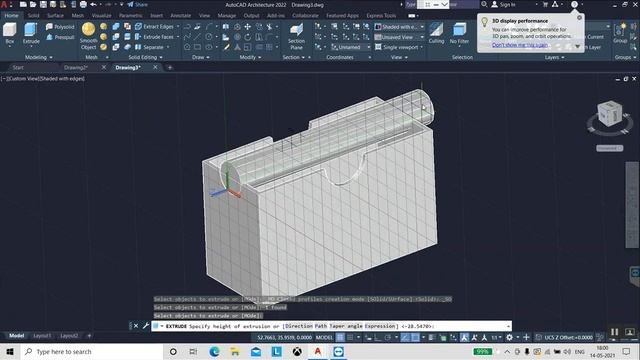The width and height of the screenshot is (640, 360).
Task: Open the Annotate ribbon tab
Action: [180, 16]
